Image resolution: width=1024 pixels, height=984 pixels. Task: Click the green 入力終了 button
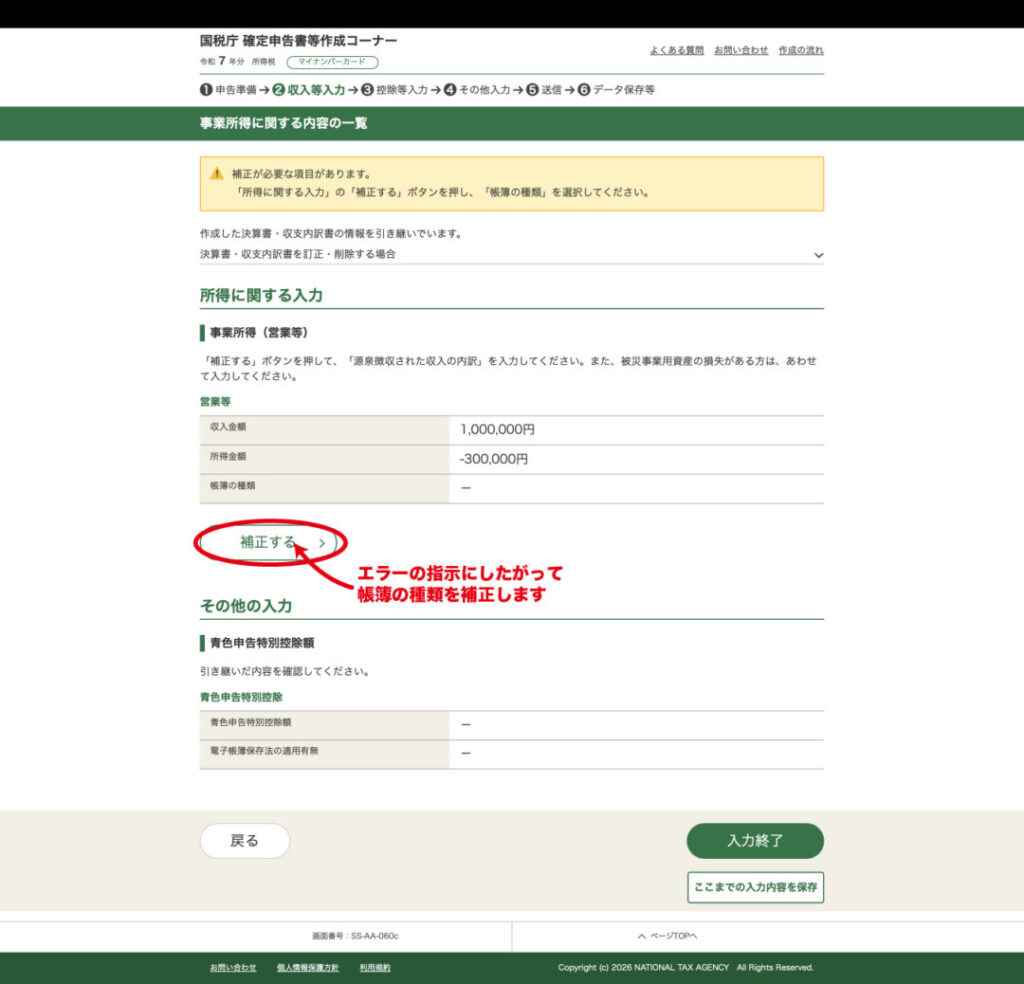(x=754, y=841)
